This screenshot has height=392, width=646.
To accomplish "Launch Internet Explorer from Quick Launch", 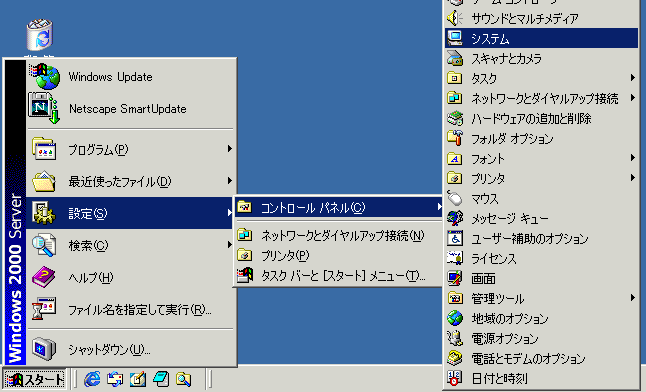I will click(x=92, y=379).
